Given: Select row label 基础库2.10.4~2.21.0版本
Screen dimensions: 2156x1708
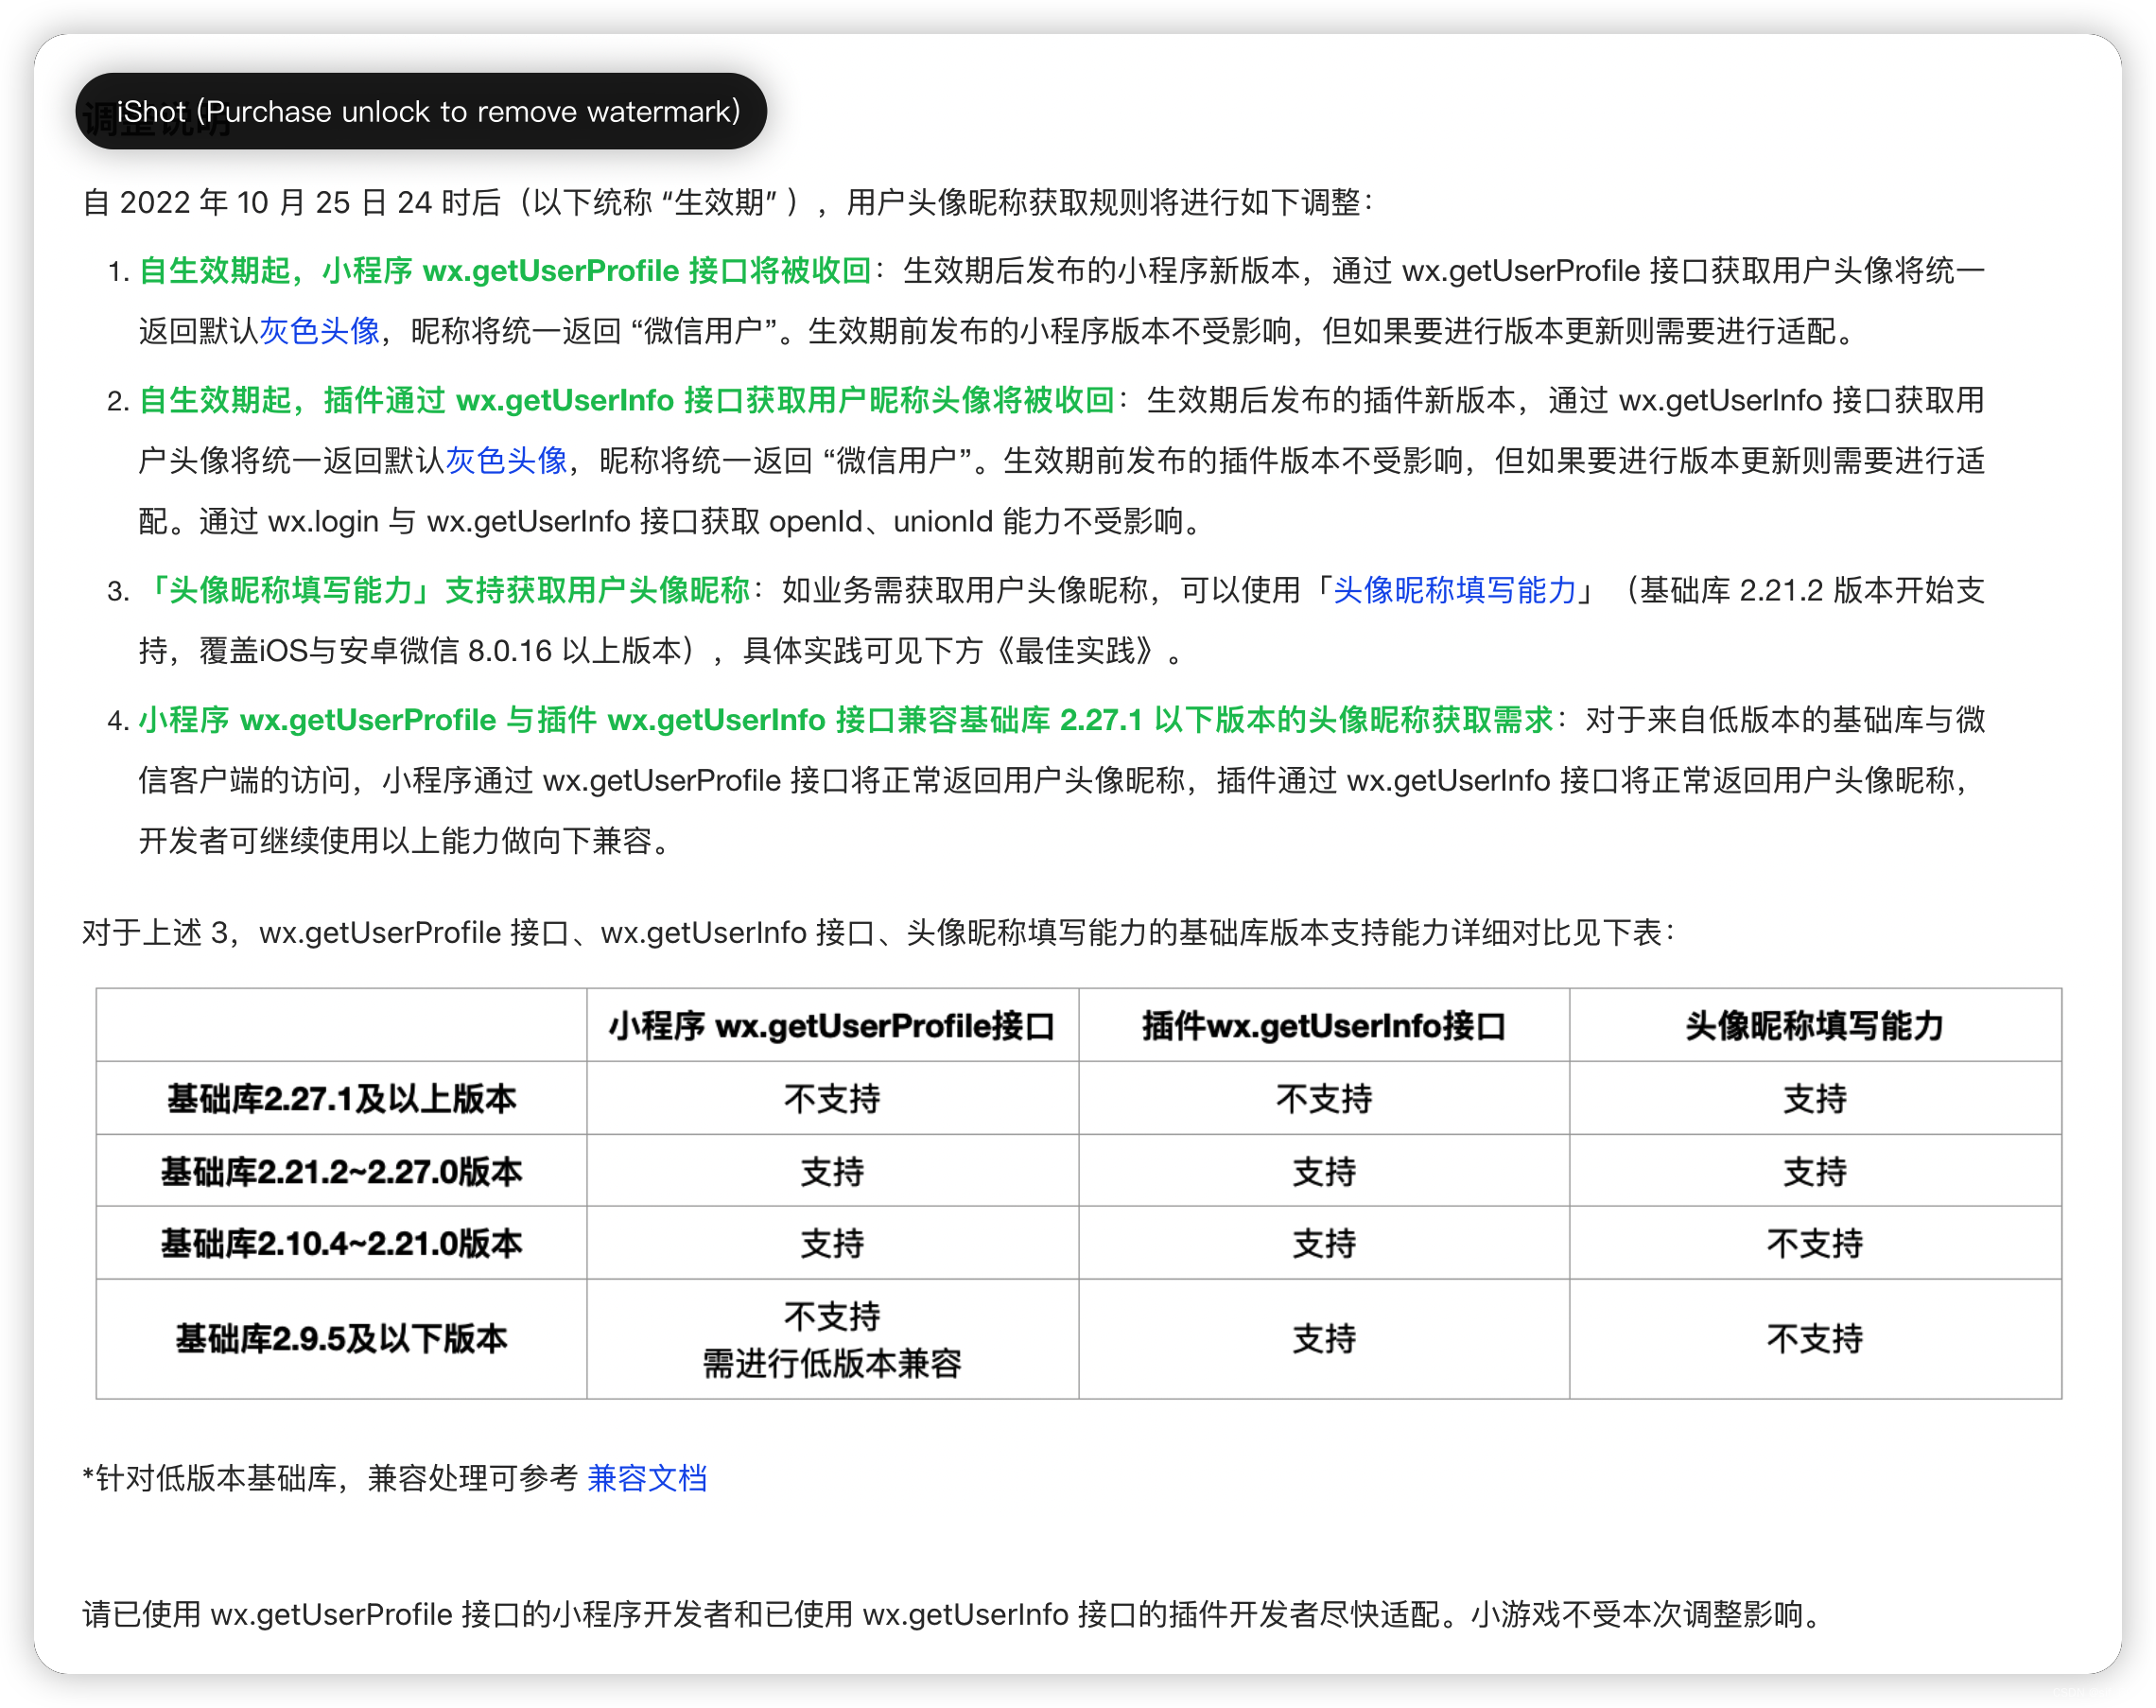Looking at the screenshot, I should click(x=341, y=1244).
